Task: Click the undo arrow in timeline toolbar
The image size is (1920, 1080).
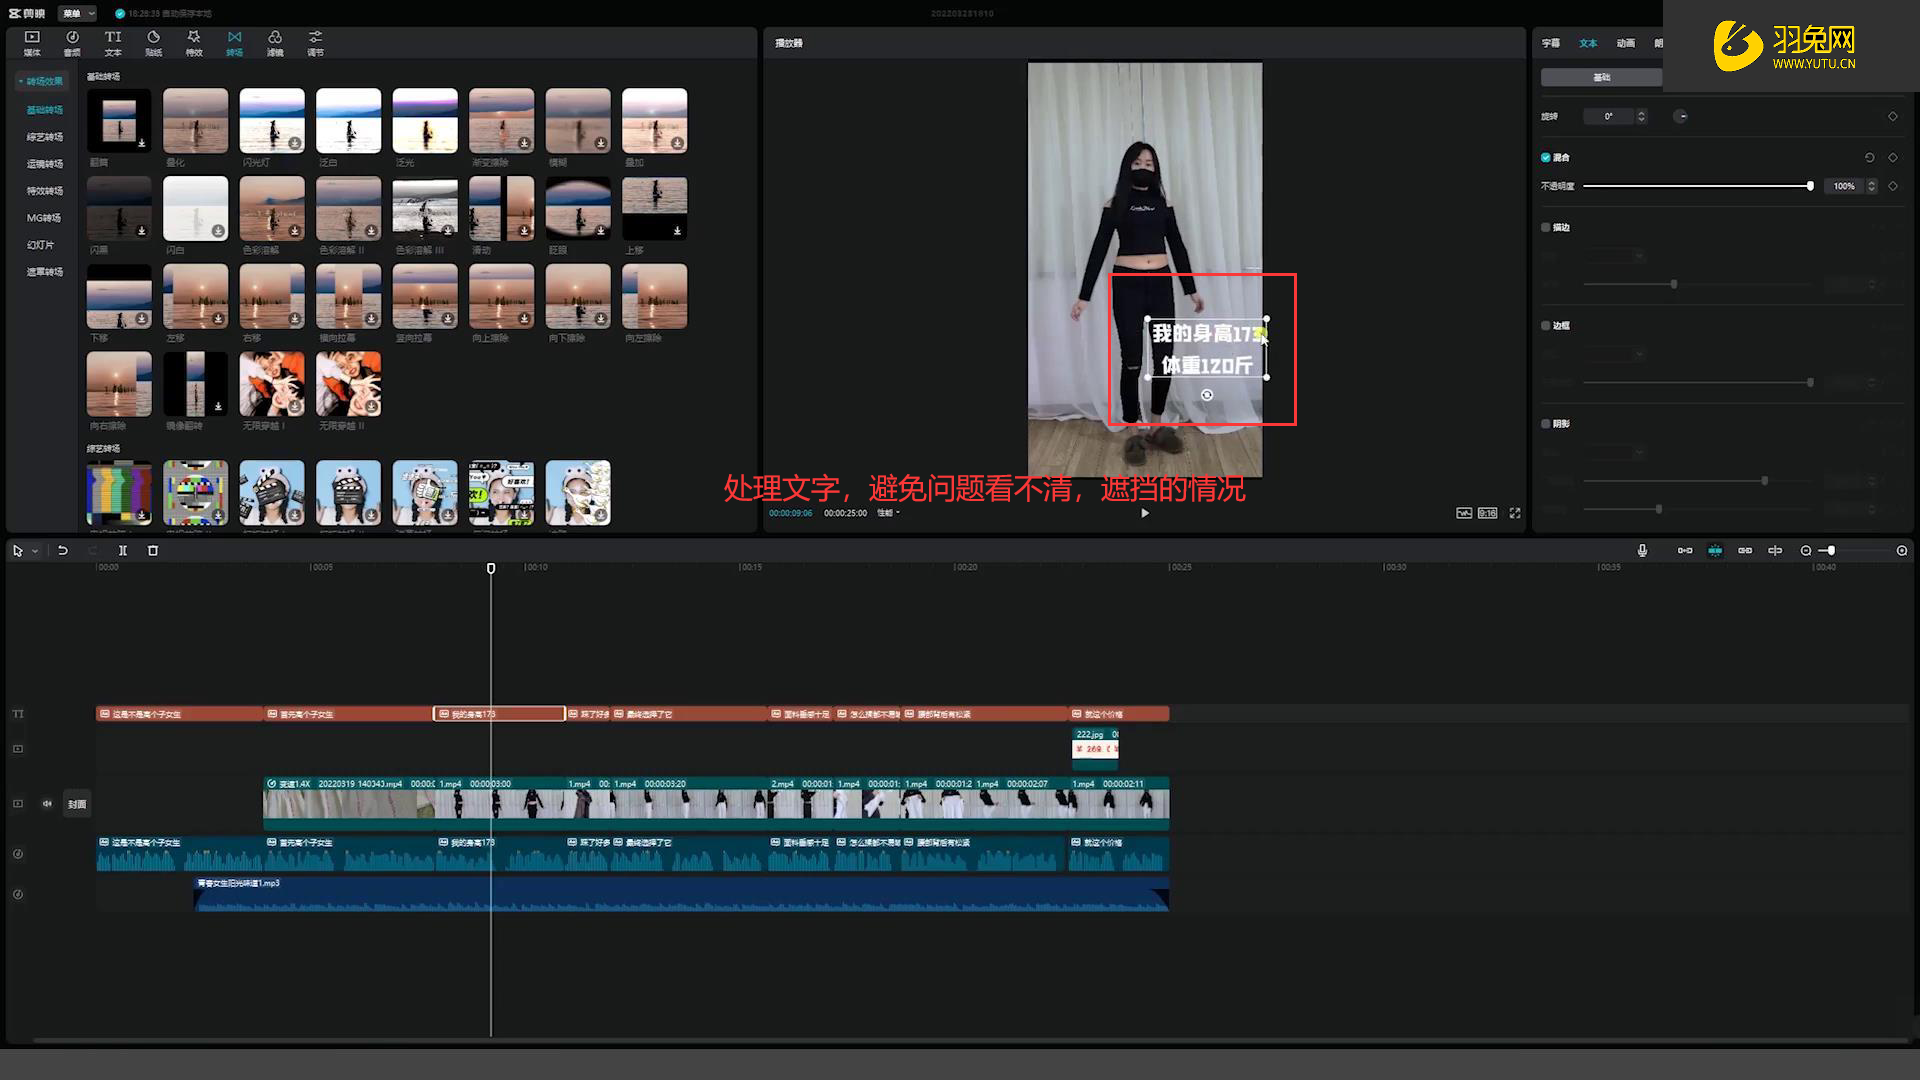Action: pyautogui.click(x=63, y=551)
